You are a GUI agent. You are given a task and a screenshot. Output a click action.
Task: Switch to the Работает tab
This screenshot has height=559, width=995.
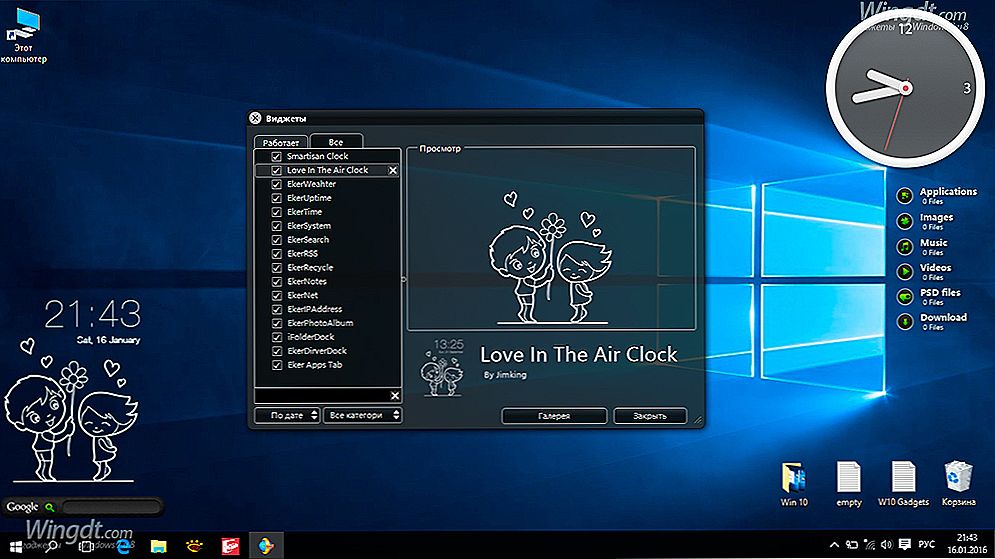[x=280, y=142]
